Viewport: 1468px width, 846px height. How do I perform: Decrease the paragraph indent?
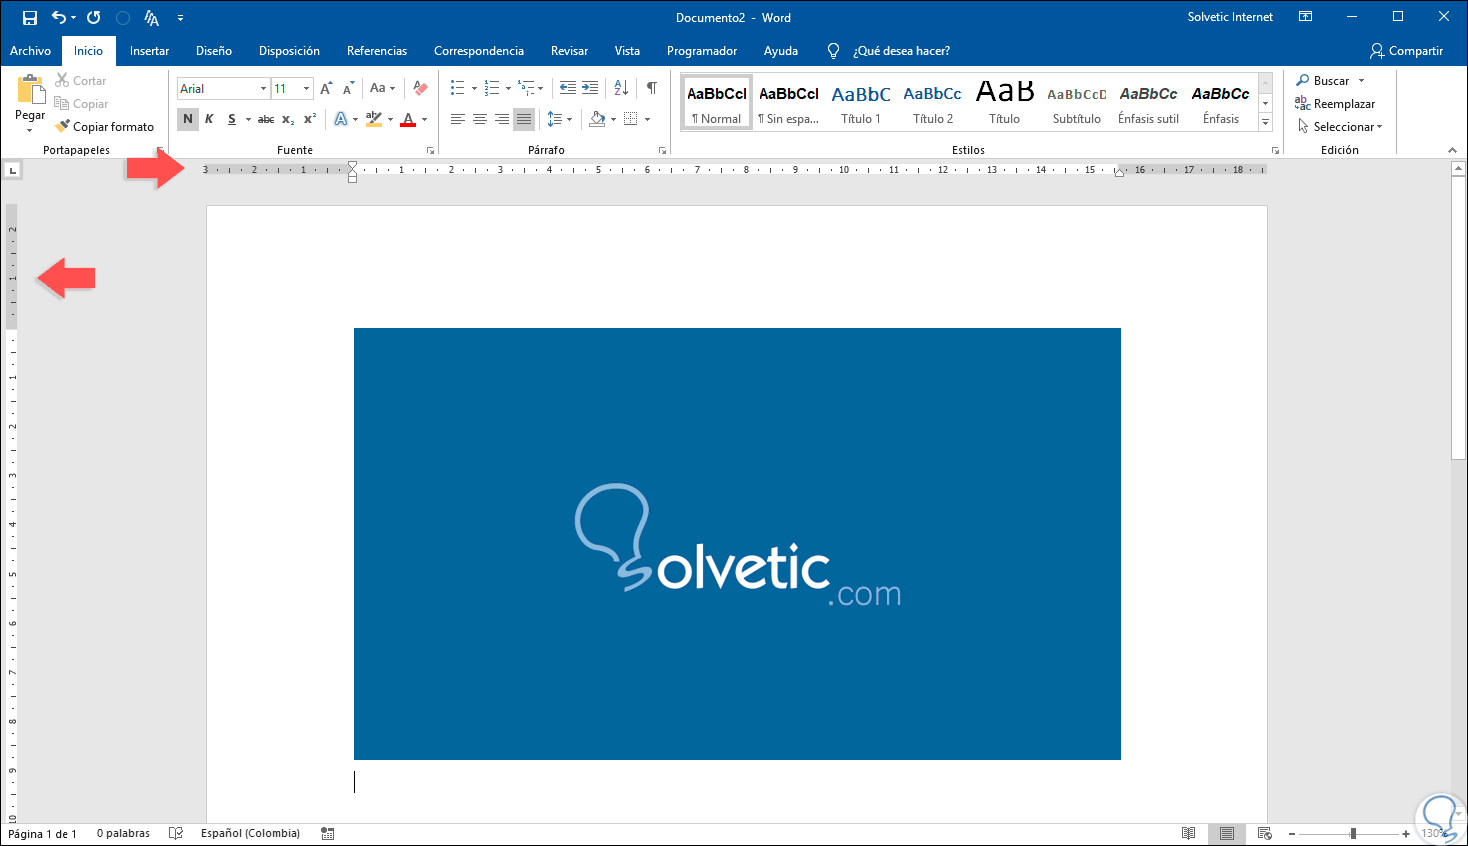[x=568, y=89]
